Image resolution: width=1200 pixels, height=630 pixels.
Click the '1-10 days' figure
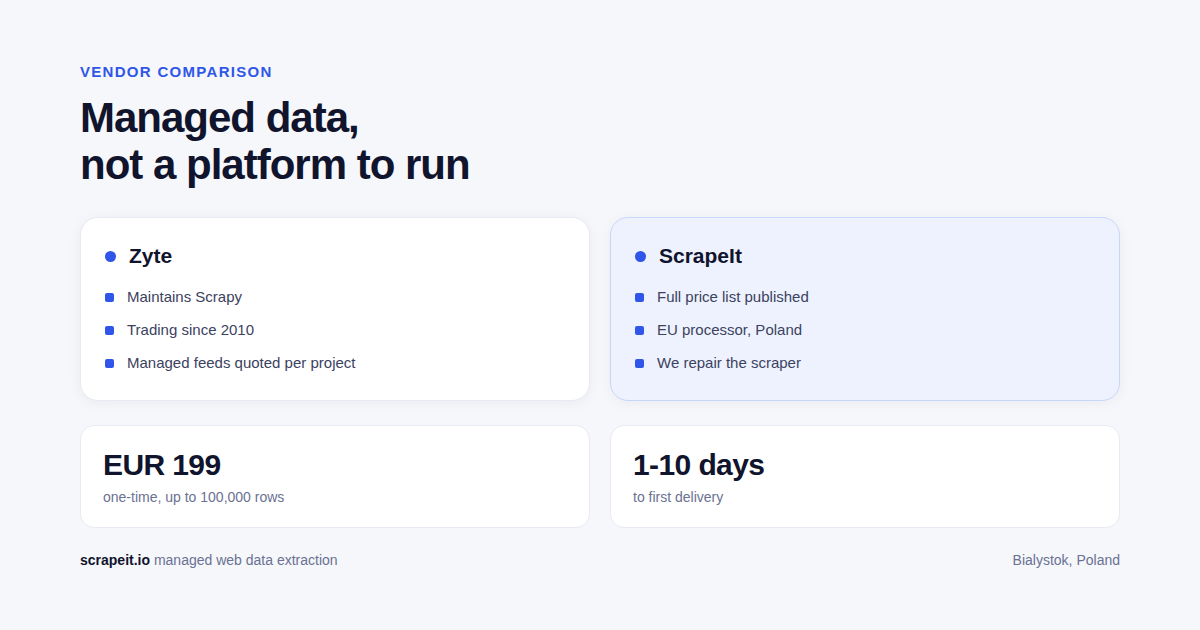click(x=698, y=465)
